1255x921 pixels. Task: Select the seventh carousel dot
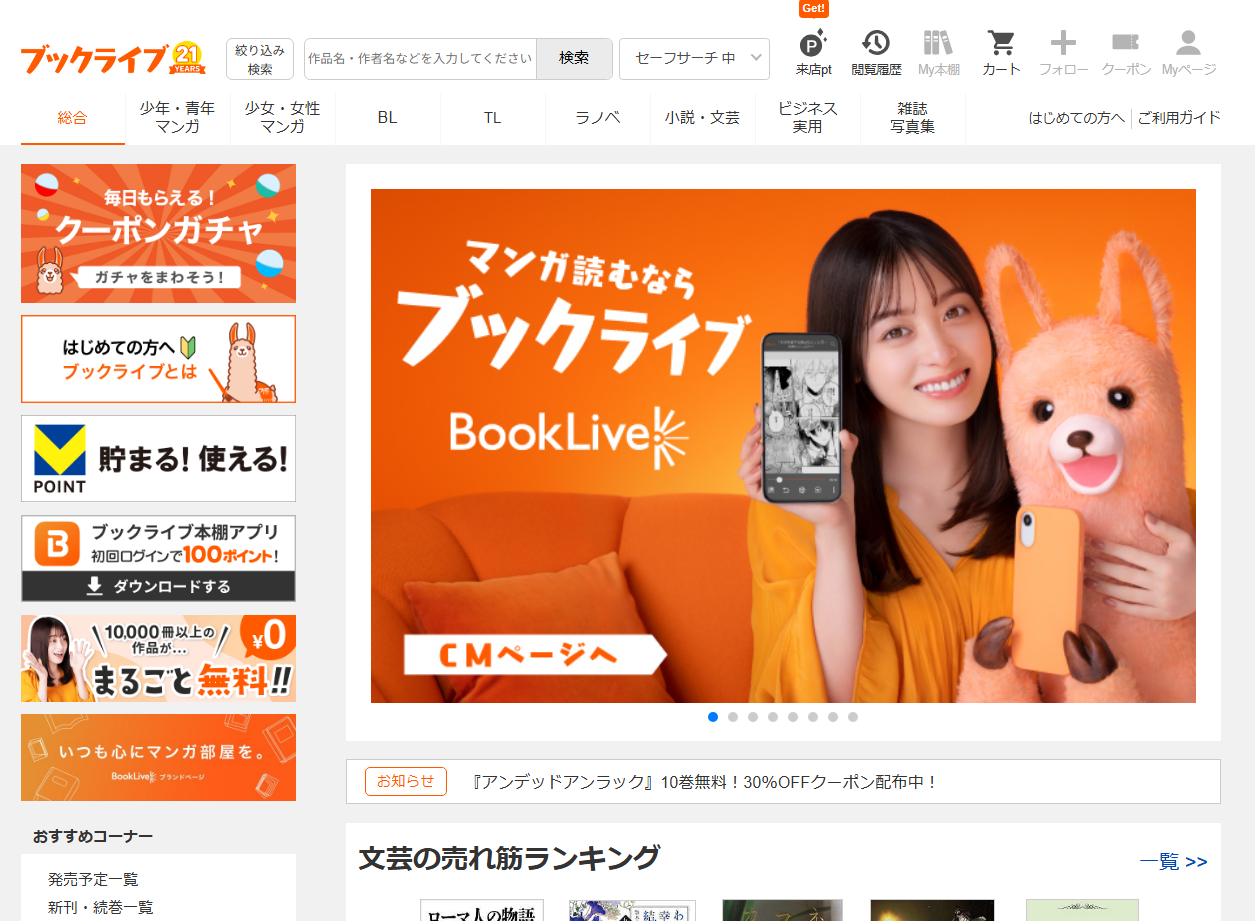(x=833, y=717)
